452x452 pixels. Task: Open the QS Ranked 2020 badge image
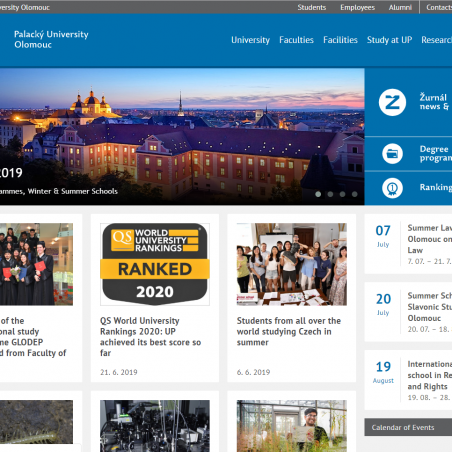coord(155,264)
